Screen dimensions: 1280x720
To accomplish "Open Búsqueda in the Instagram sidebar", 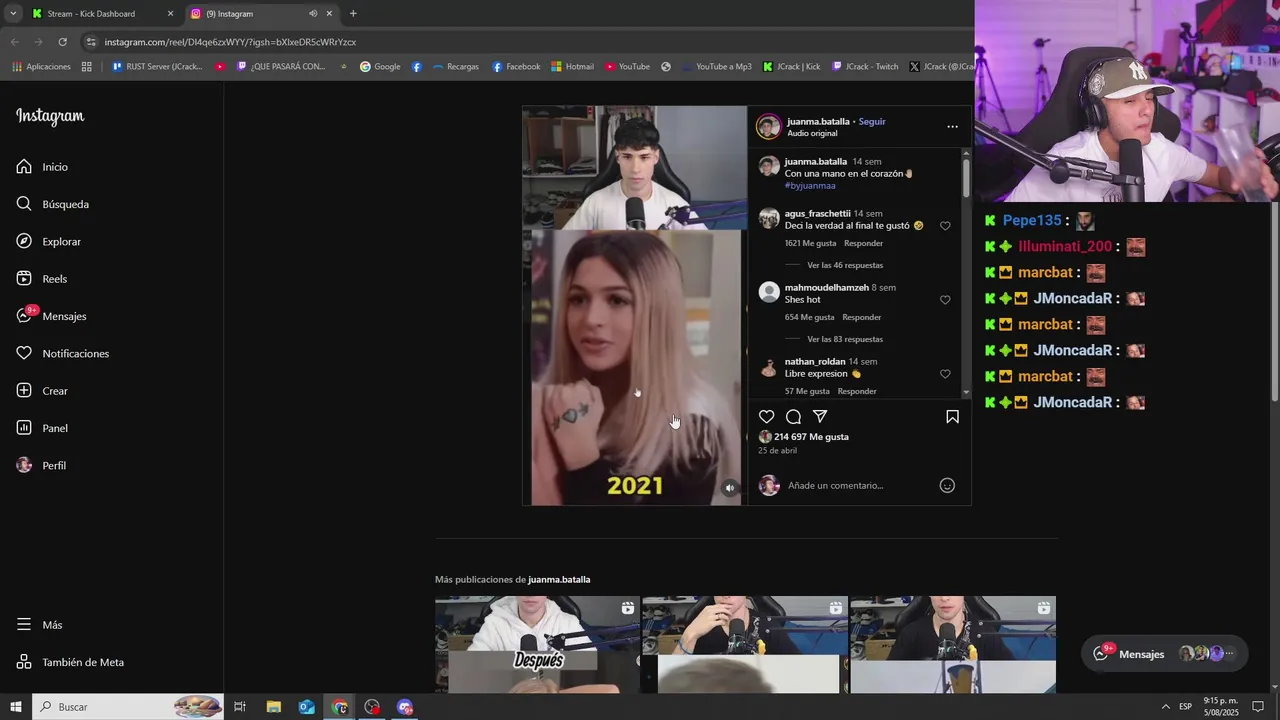I will coord(52,204).
